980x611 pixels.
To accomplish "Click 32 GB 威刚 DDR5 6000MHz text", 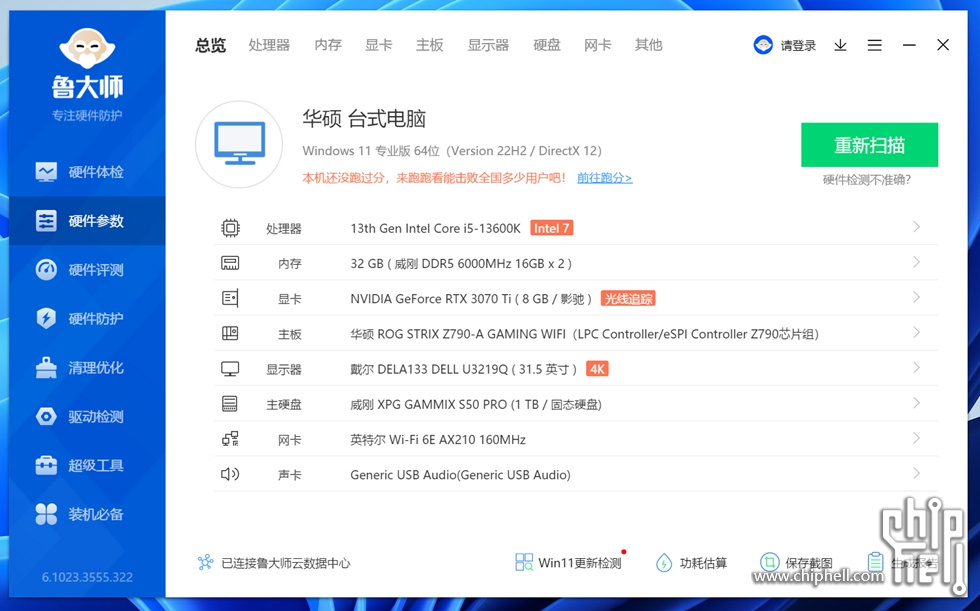I will 461,264.
